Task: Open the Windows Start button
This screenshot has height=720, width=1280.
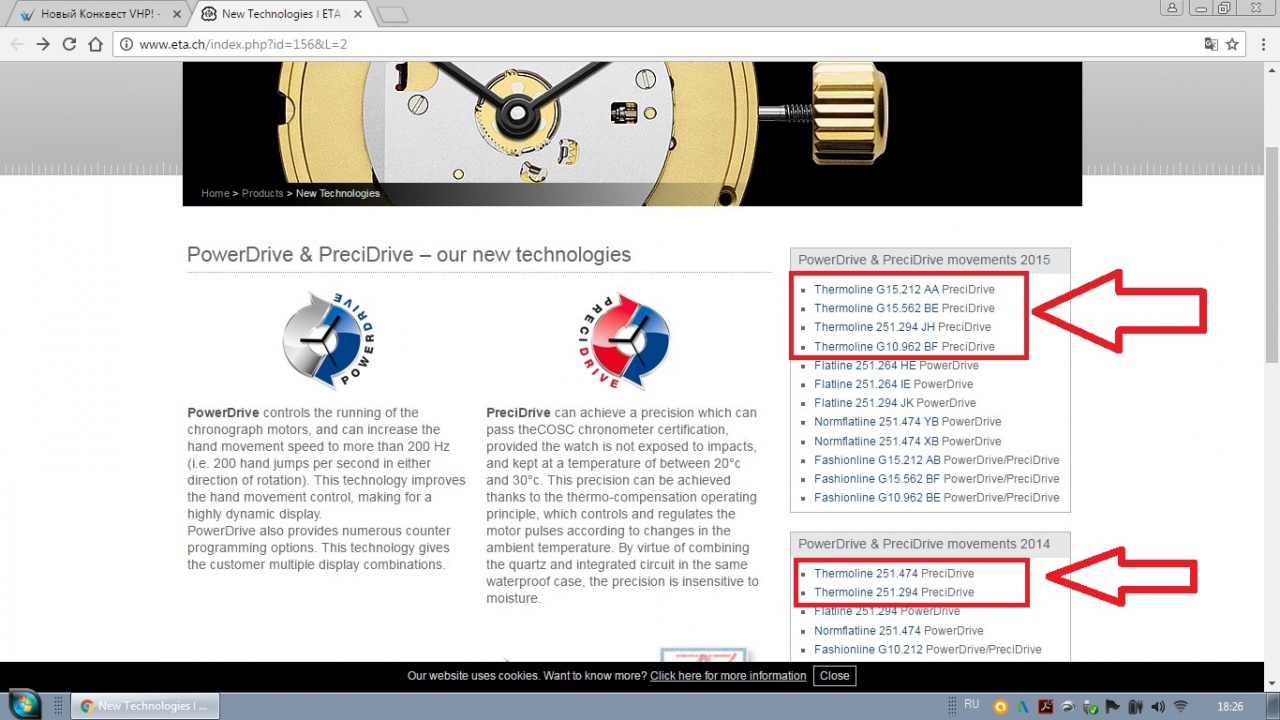Action: coord(22,704)
